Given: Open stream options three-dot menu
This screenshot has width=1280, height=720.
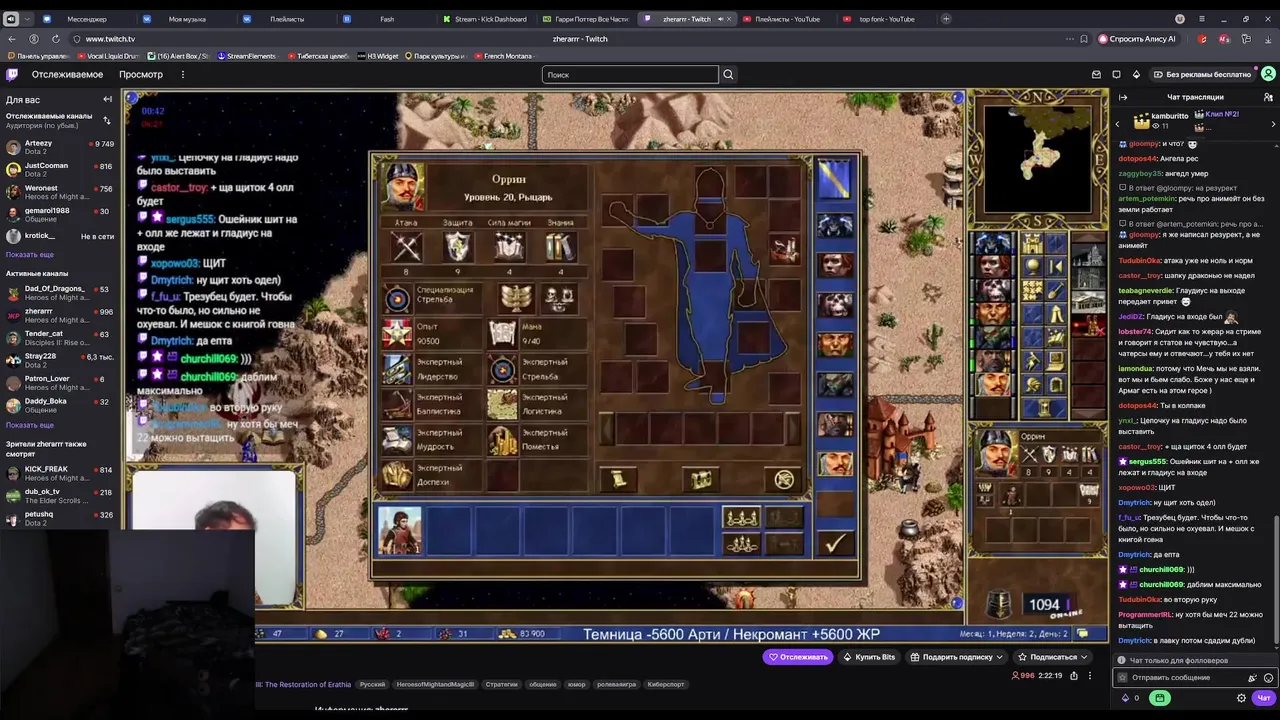Looking at the screenshot, I should click(1091, 675).
